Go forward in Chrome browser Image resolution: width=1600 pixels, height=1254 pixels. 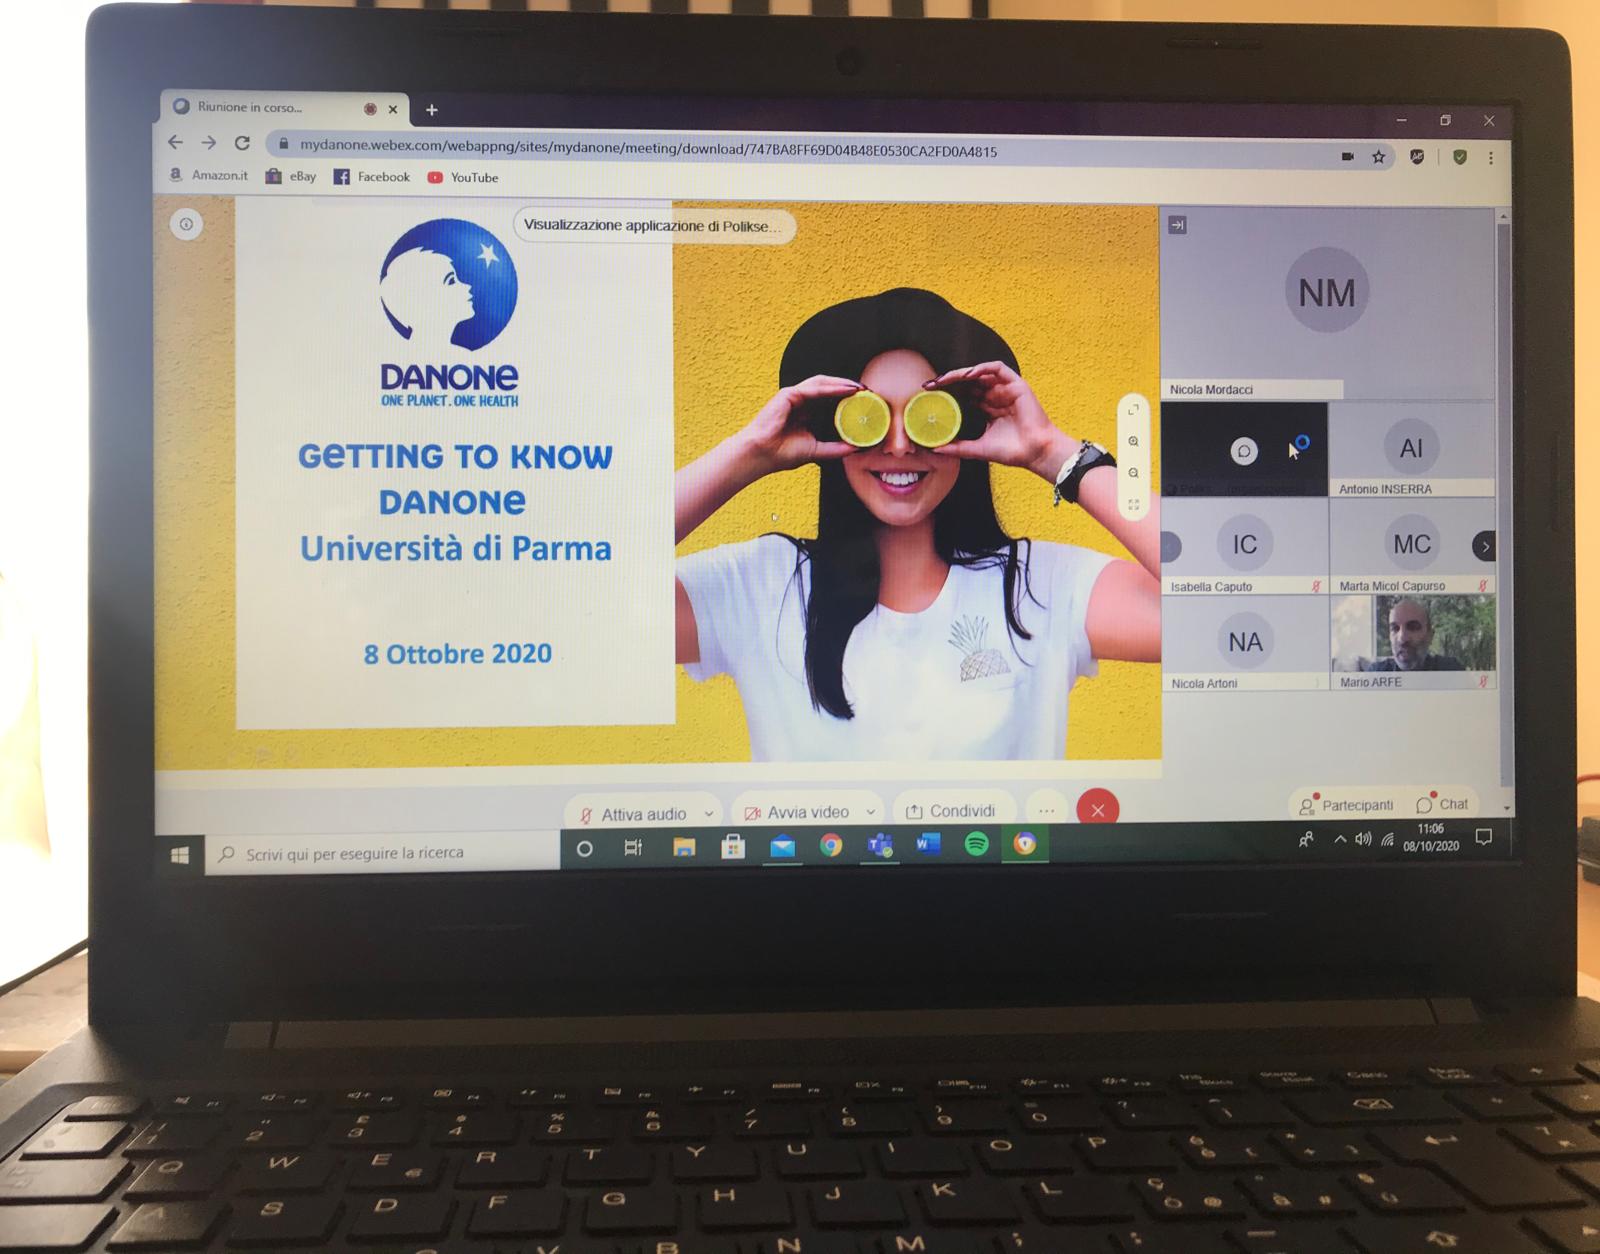point(209,143)
